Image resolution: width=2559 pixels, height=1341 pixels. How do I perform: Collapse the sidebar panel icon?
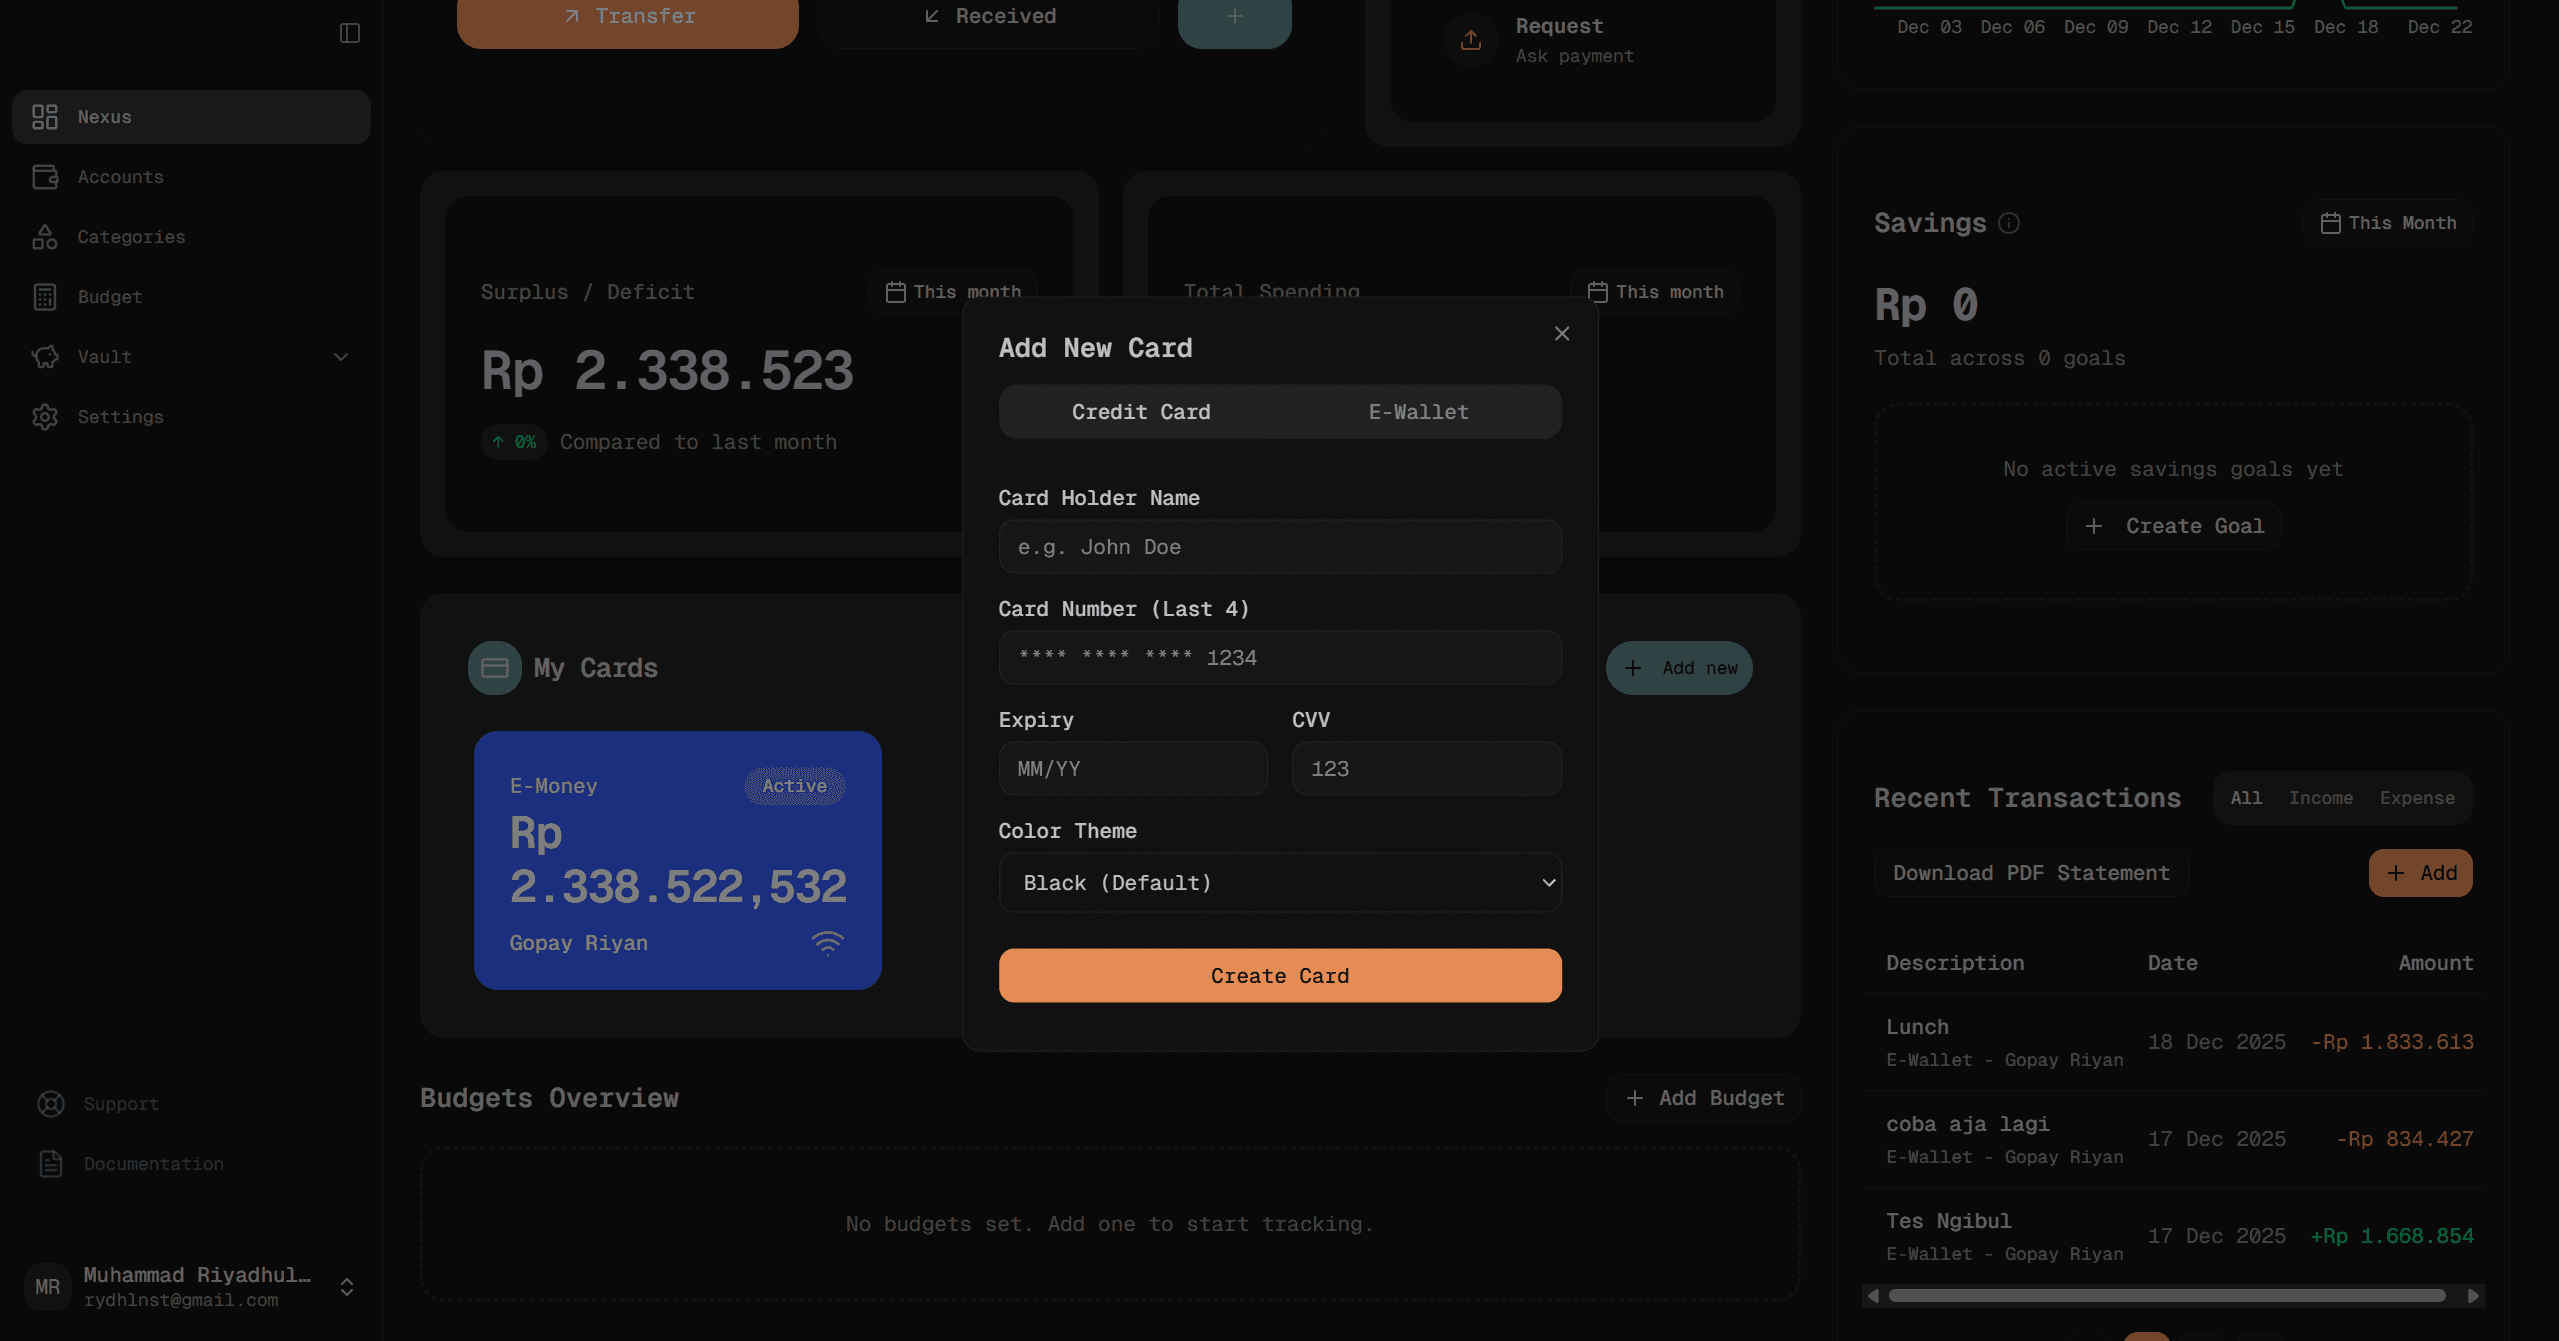349,33
